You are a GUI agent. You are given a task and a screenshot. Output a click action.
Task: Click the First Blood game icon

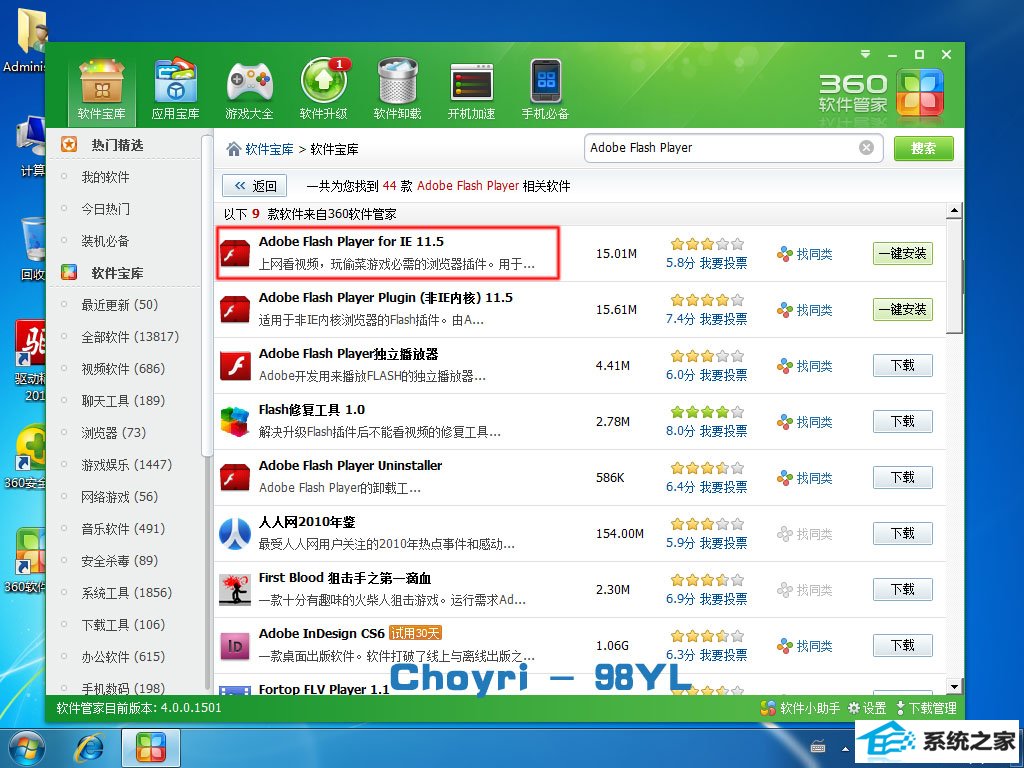[234, 590]
